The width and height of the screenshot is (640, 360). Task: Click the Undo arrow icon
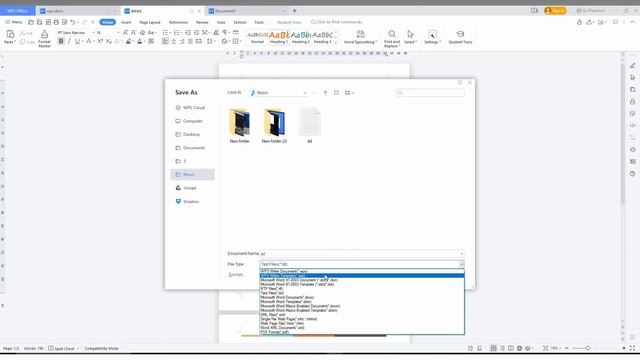72,22
